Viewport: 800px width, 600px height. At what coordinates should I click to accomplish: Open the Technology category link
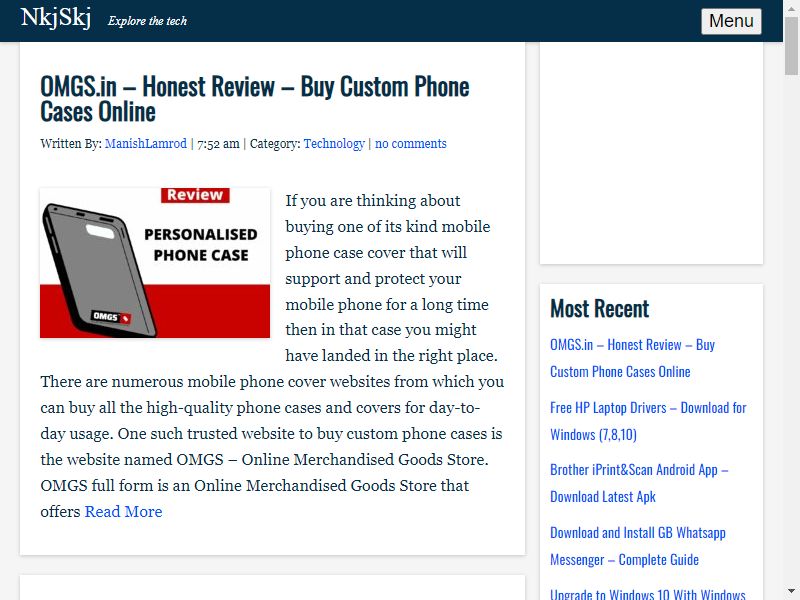pyautogui.click(x=334, y=144)
